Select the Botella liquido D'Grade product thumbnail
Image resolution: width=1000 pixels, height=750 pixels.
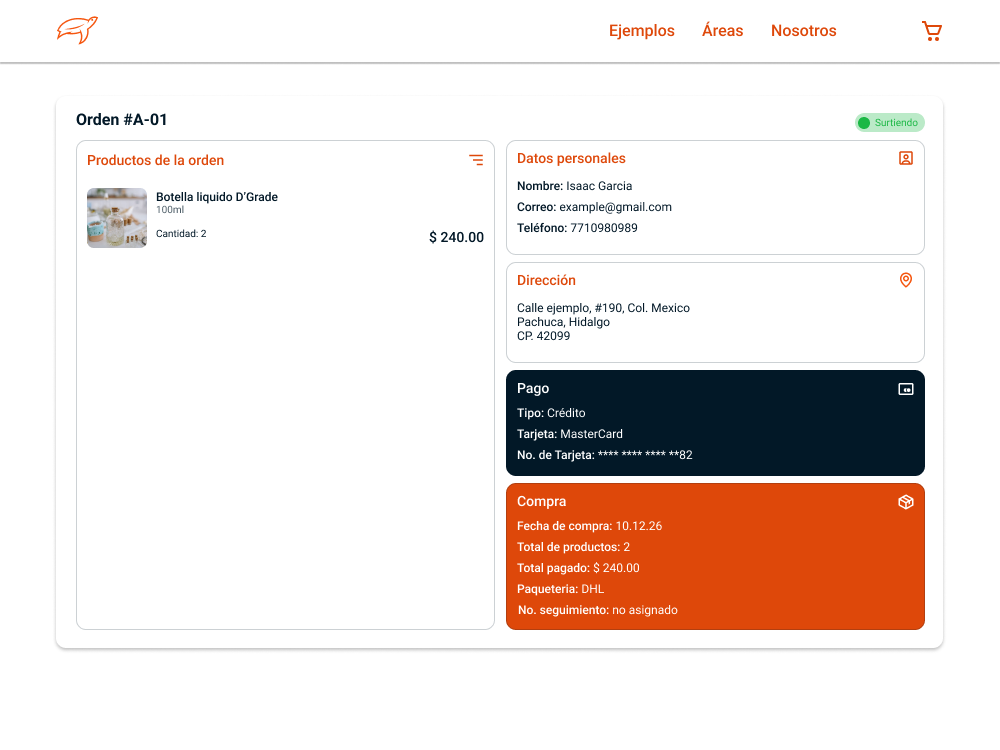pos(117,217)
